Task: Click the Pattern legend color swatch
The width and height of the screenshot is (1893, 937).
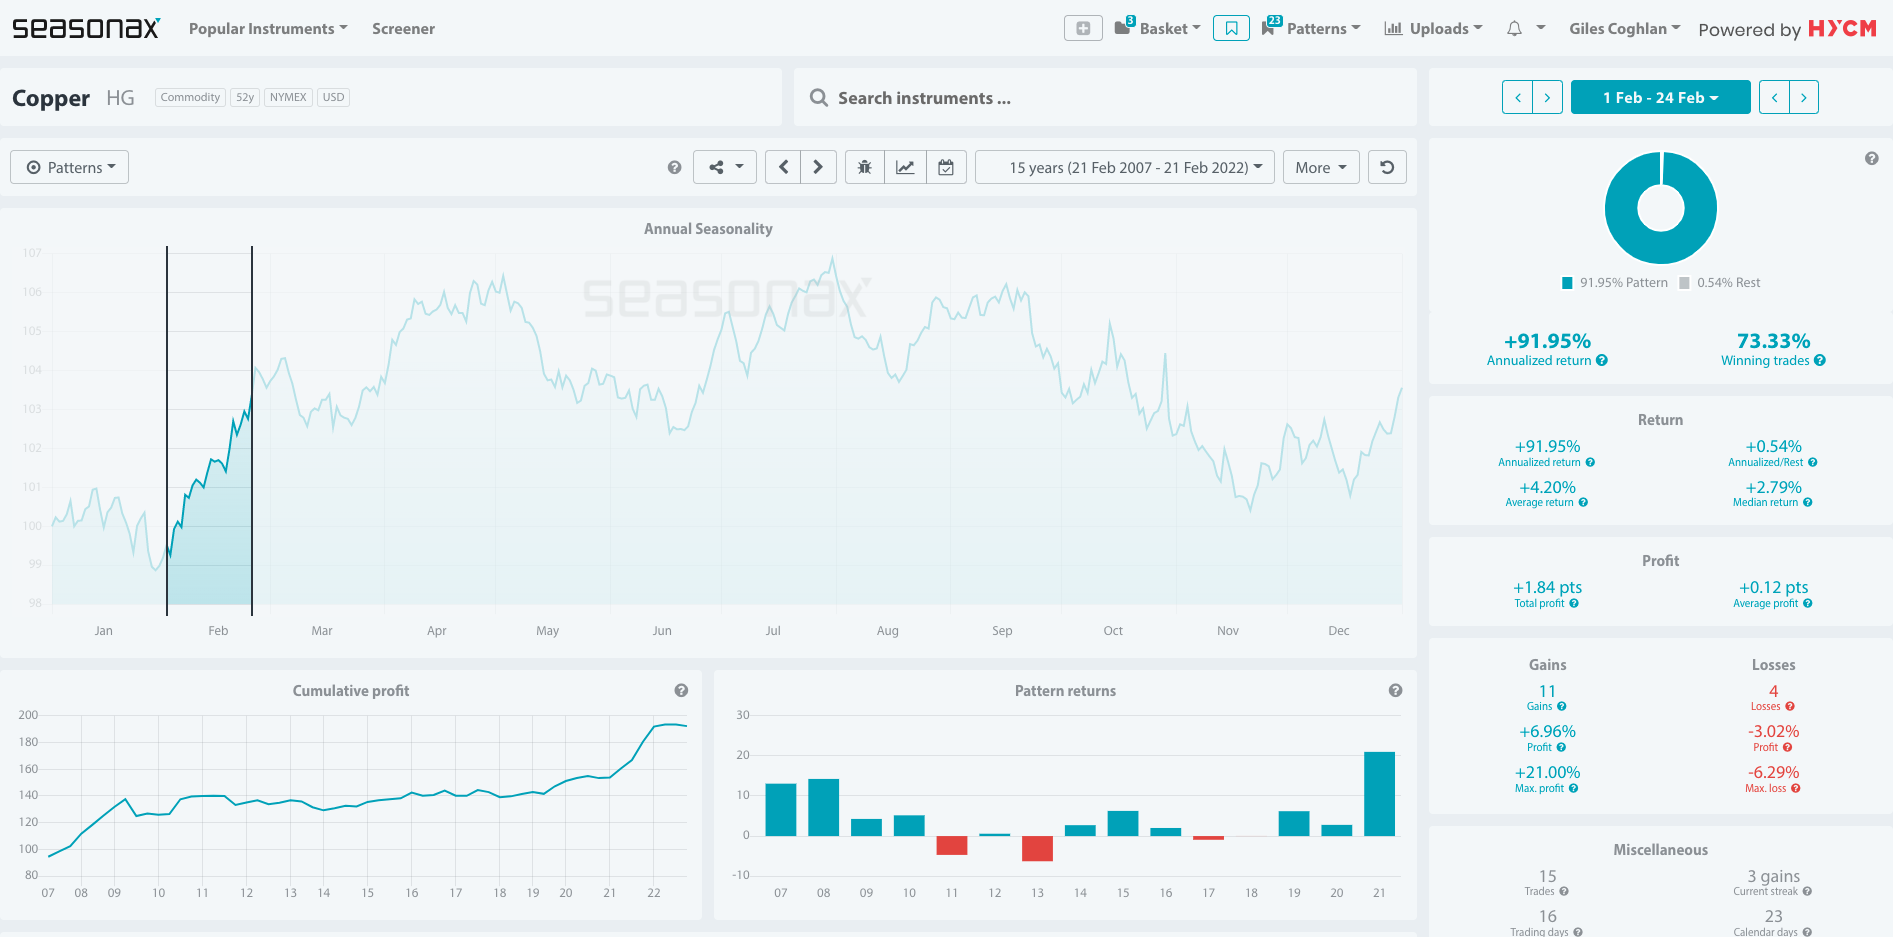Action: coord(1568,283)
